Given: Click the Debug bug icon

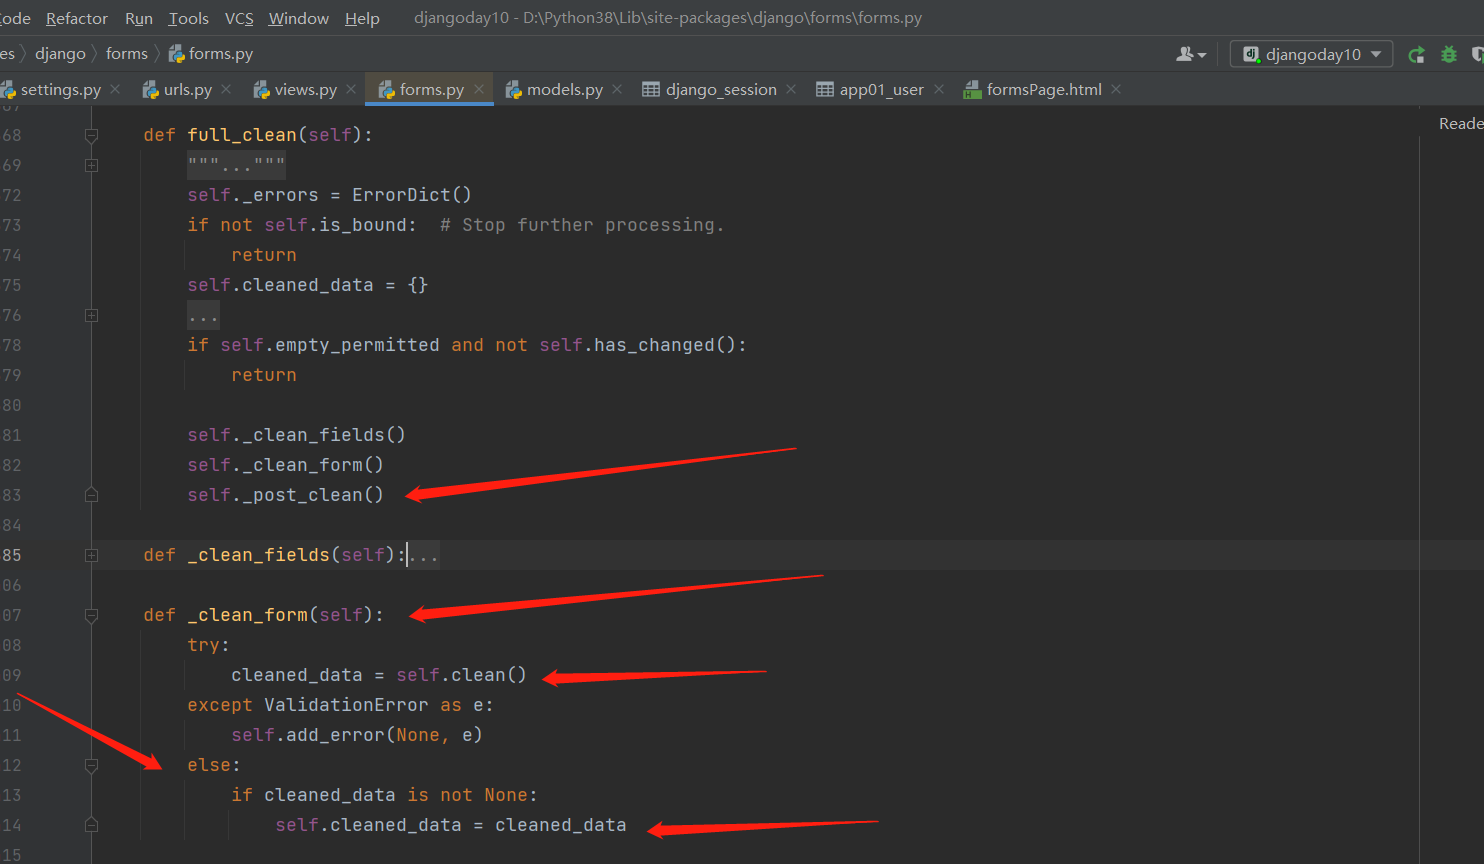Looking at the screenshot, I should click(x=1449, y=54).
